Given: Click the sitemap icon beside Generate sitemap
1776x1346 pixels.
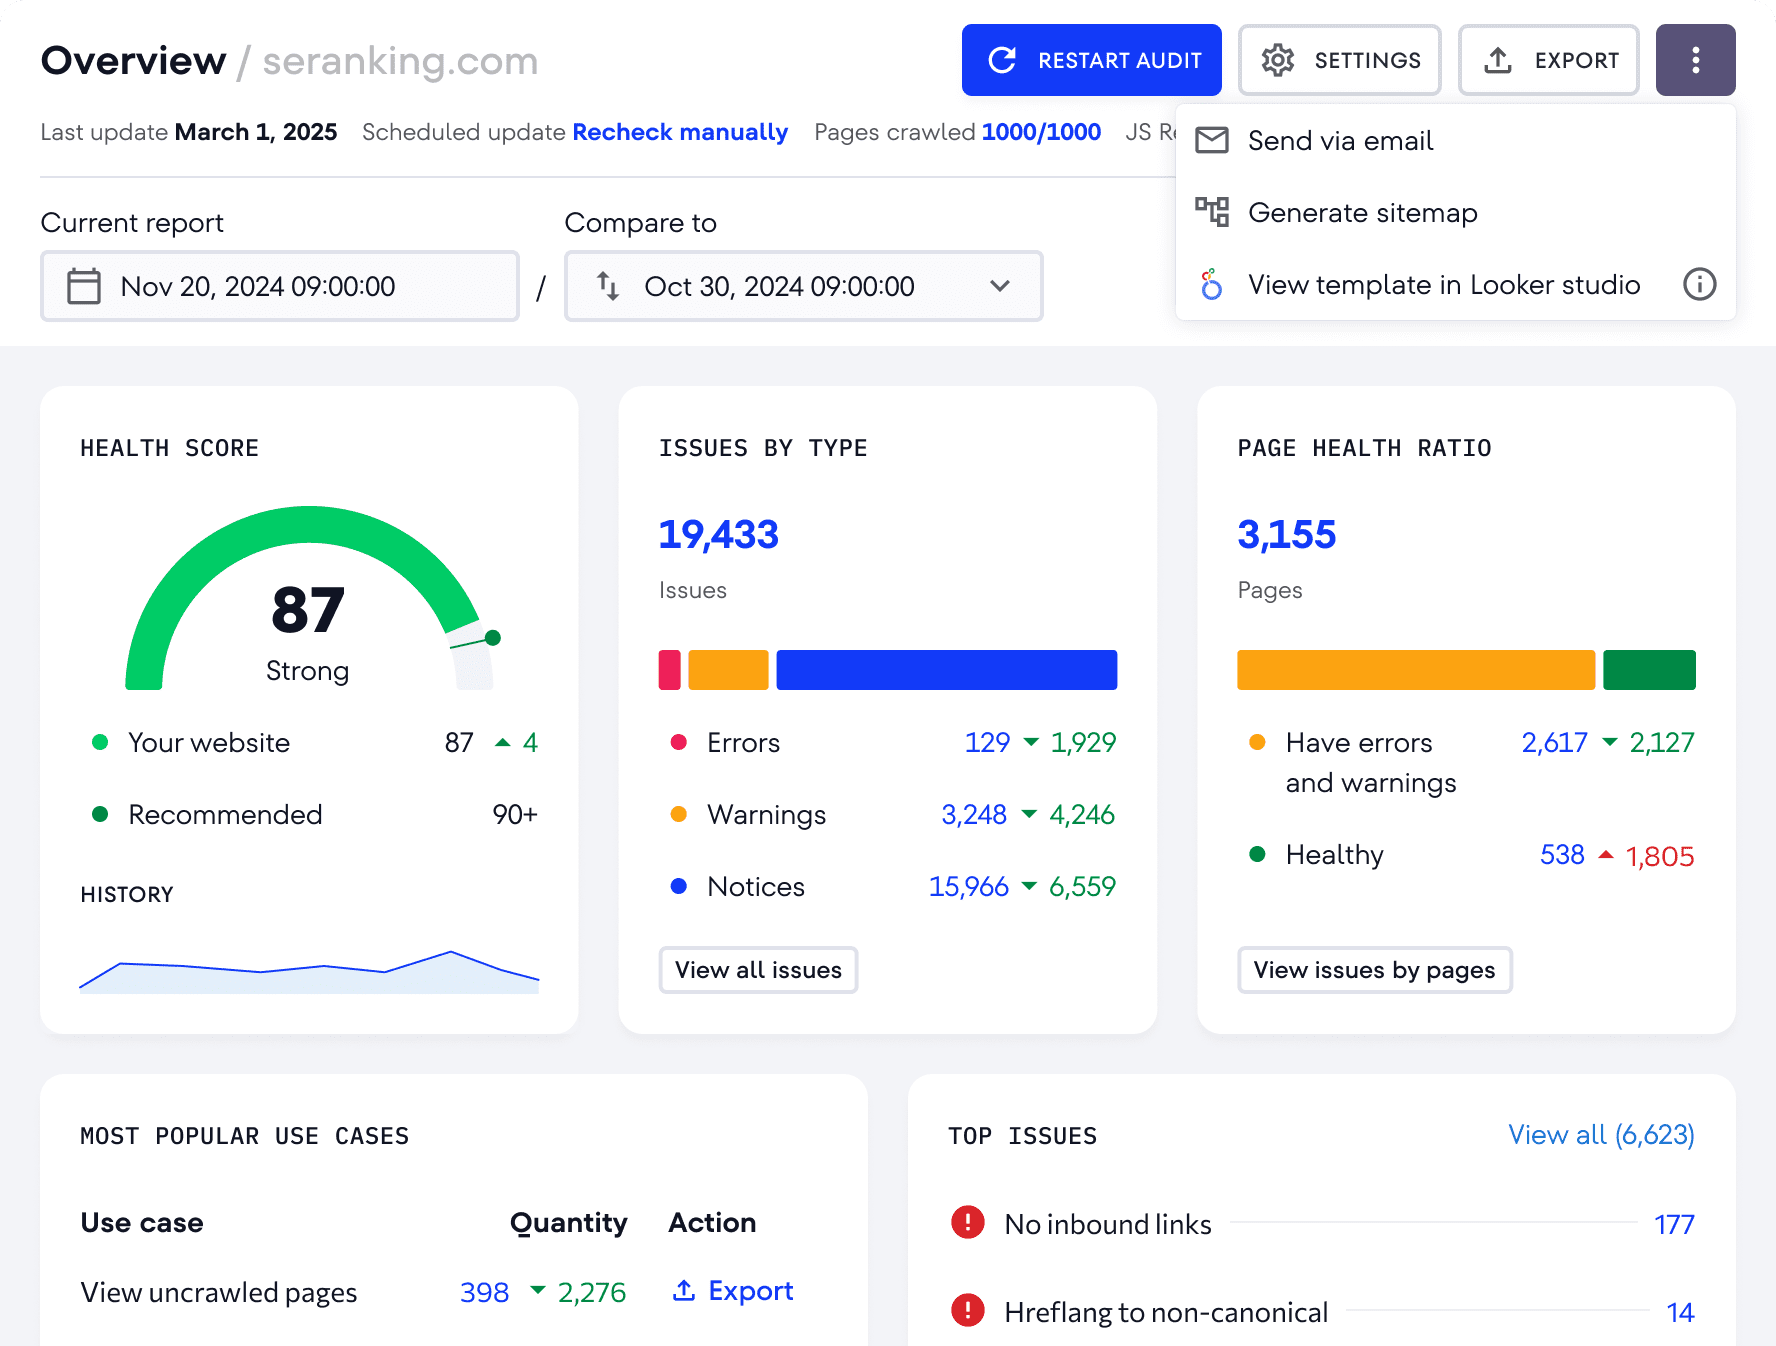Looking at the screenshot, I should [x=1211, y=212].
